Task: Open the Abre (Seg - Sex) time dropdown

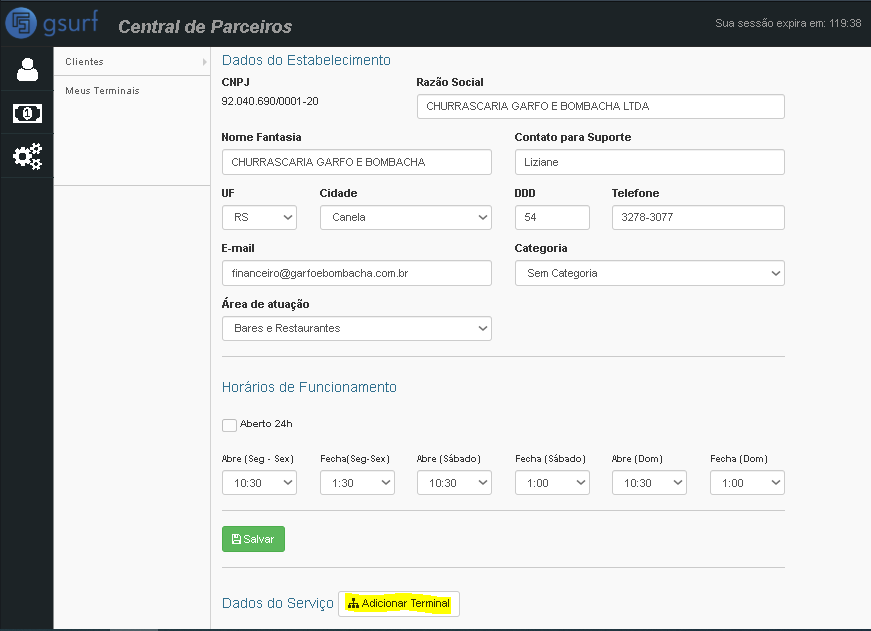Action: pyautogui.click(x=259, y=483)
